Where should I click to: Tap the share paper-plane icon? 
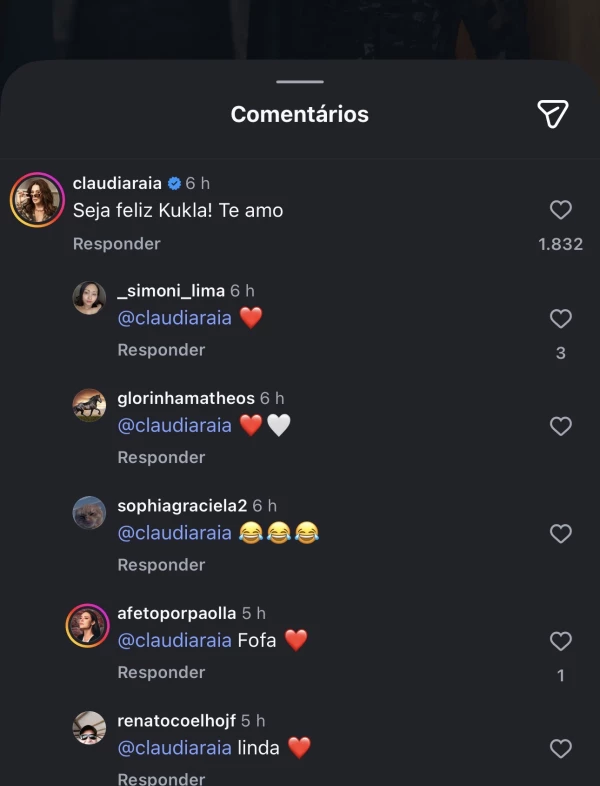click(553, 114)
